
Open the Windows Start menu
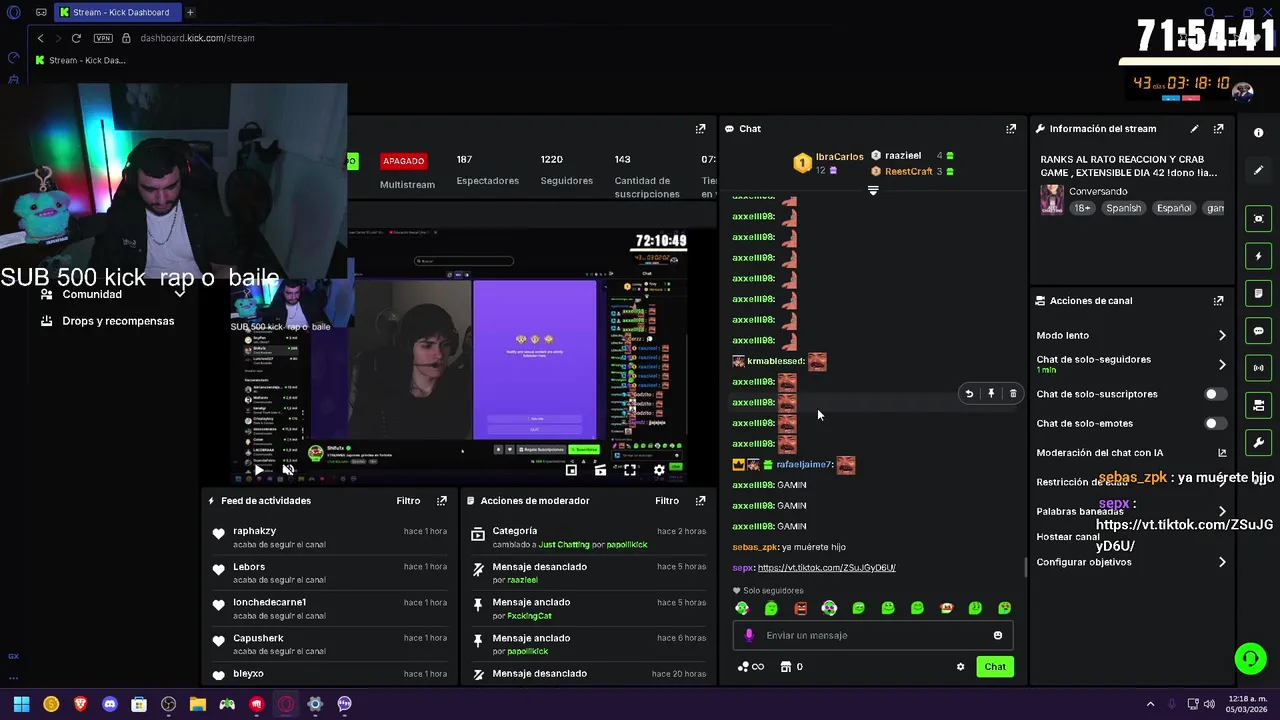click(x=22, y=705)
